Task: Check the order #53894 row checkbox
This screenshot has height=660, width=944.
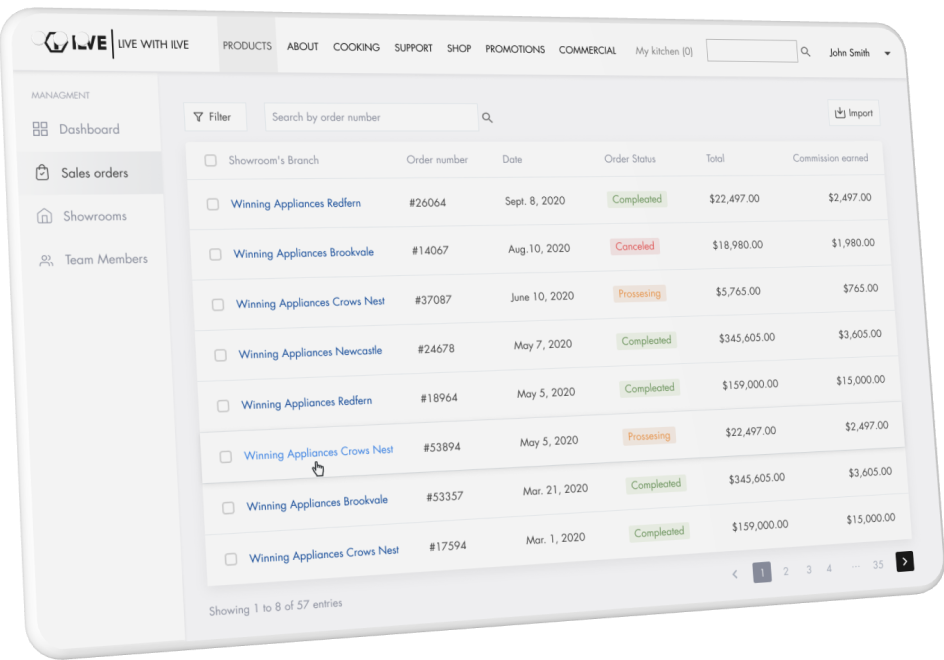Action: tap(226, 457)
